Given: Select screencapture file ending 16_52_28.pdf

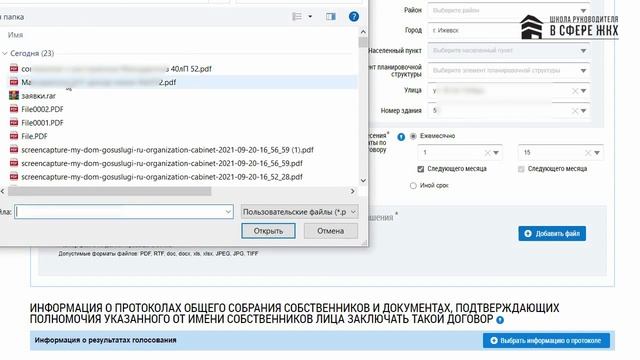Looking at the screenshot, I should pyautogui.click(x=162, y=177).
